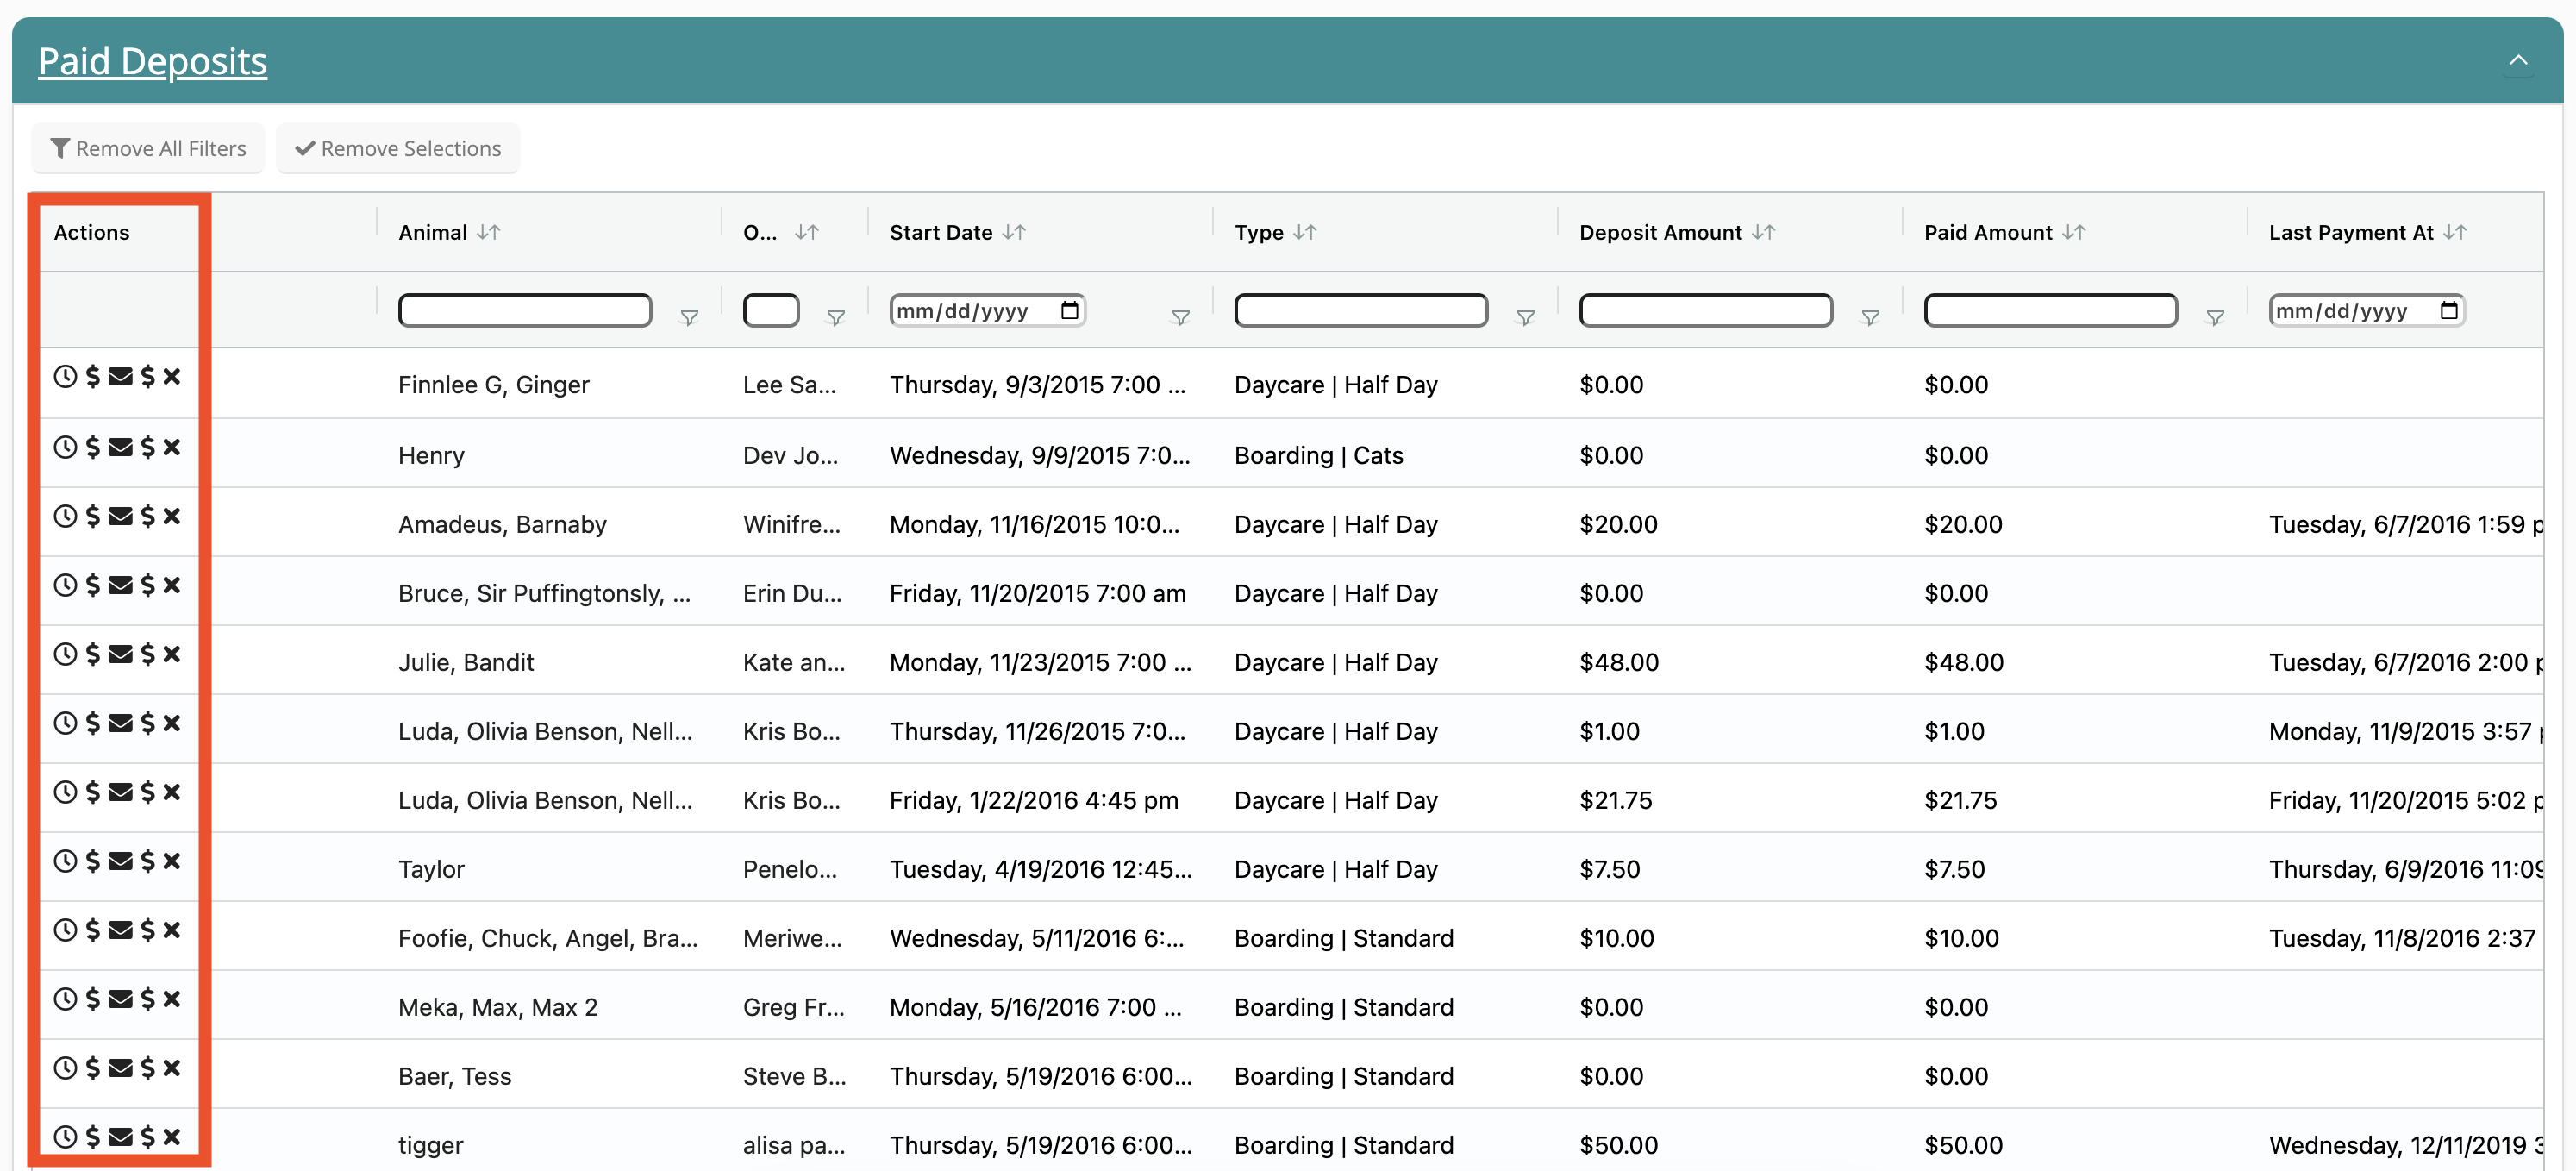Image resolution: width=2576 pixels, height=1171 pixels.
Task: Click the Remove All Filters button
Action: [148, 148]
